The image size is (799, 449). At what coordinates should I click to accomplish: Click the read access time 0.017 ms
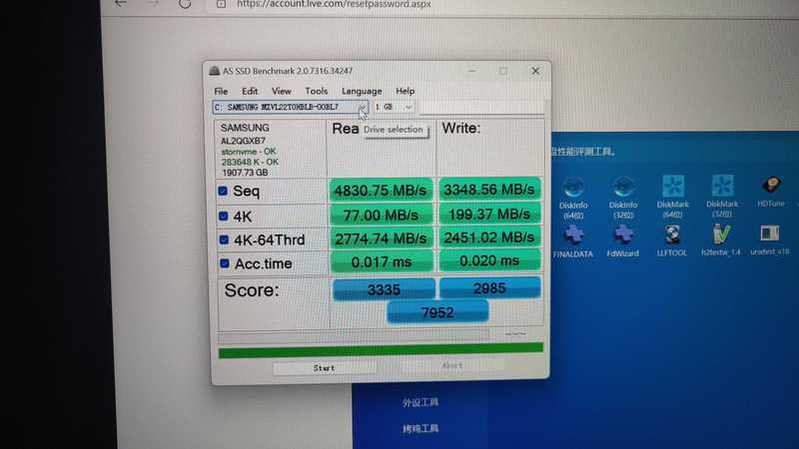(381, 262)
